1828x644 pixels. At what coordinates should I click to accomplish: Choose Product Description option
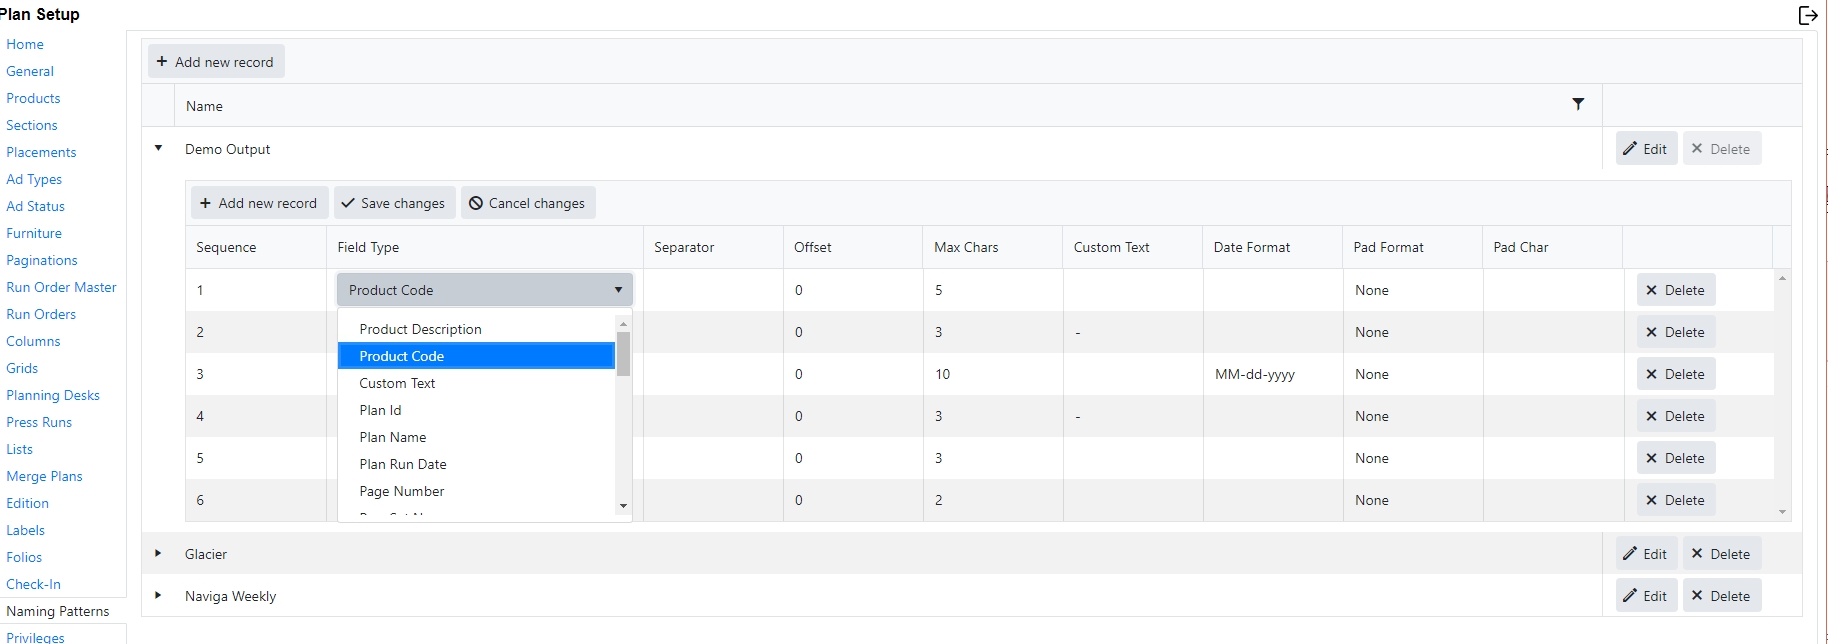coord(420,329)
